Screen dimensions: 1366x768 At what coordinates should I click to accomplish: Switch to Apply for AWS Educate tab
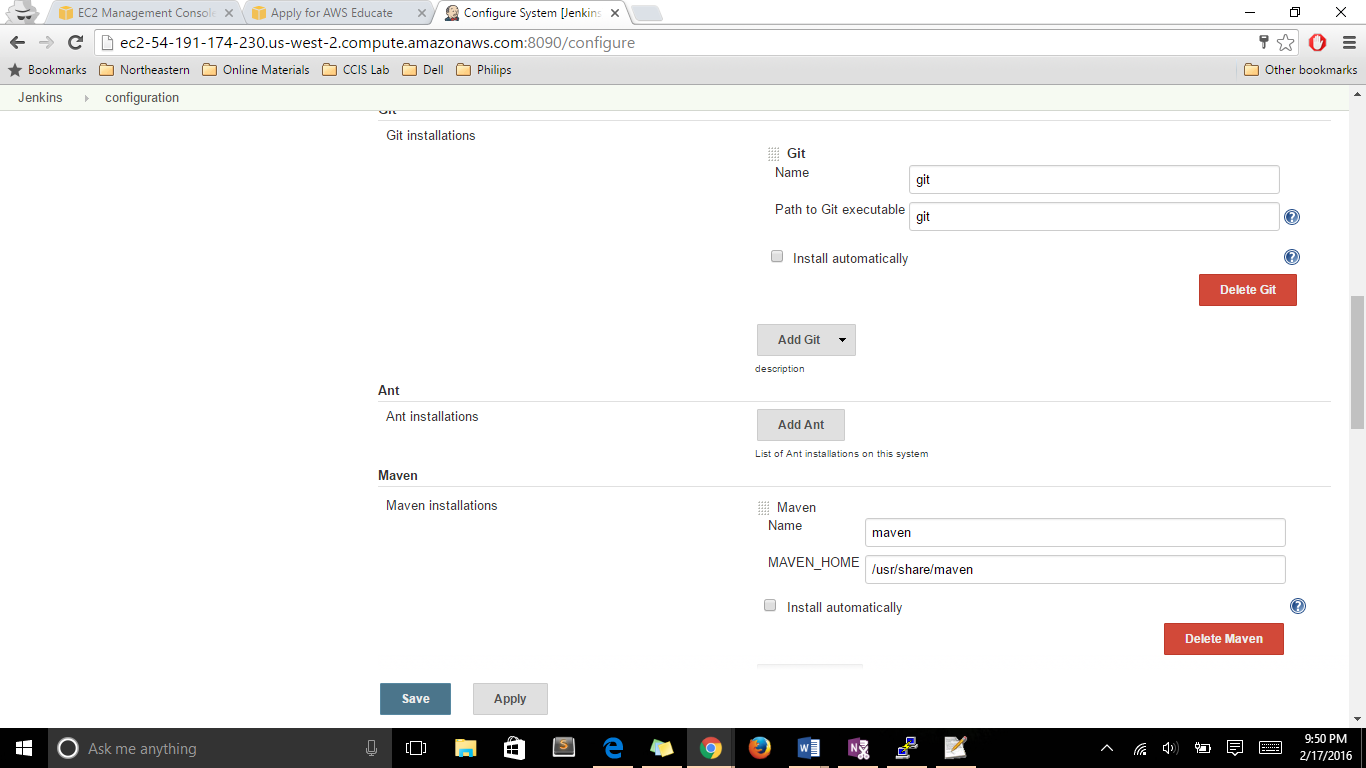click(x=331, y=13)
